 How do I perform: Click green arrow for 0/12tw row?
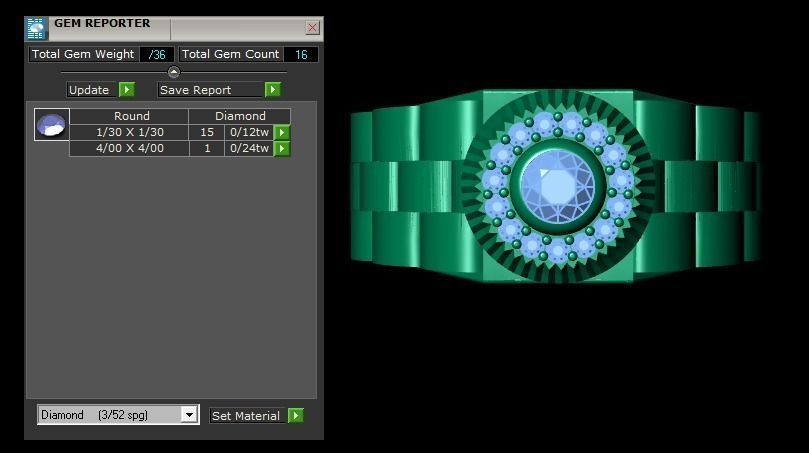[x=282, y=133]
